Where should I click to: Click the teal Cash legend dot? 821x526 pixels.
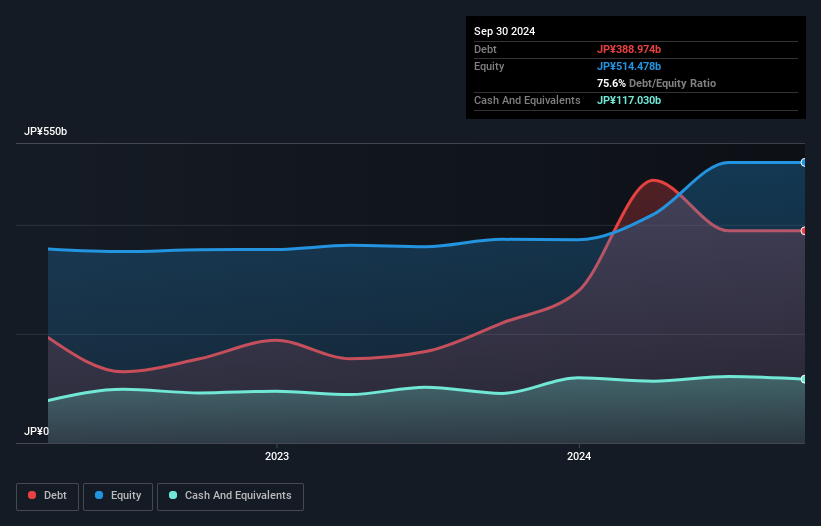tap(173, 495)
